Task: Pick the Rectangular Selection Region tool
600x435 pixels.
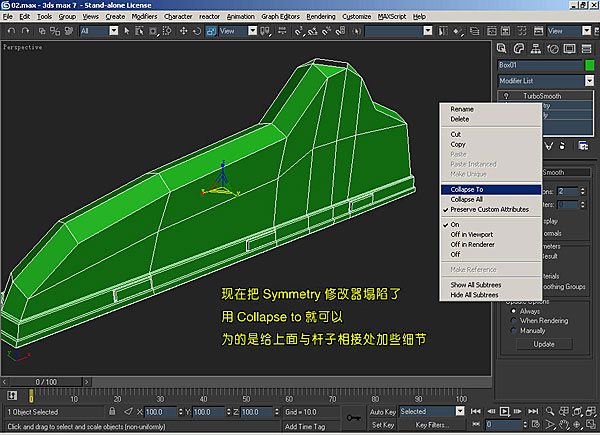Action: click(x=153, y=31)
